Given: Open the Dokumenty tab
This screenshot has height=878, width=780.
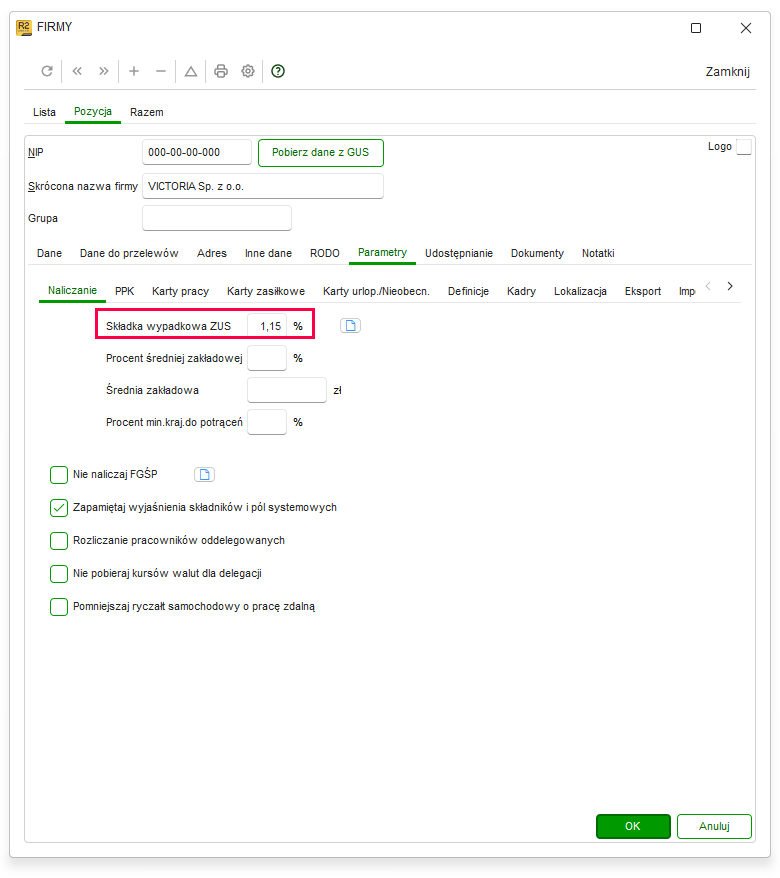Looking at the screenshot, I should tap(537, 253).
